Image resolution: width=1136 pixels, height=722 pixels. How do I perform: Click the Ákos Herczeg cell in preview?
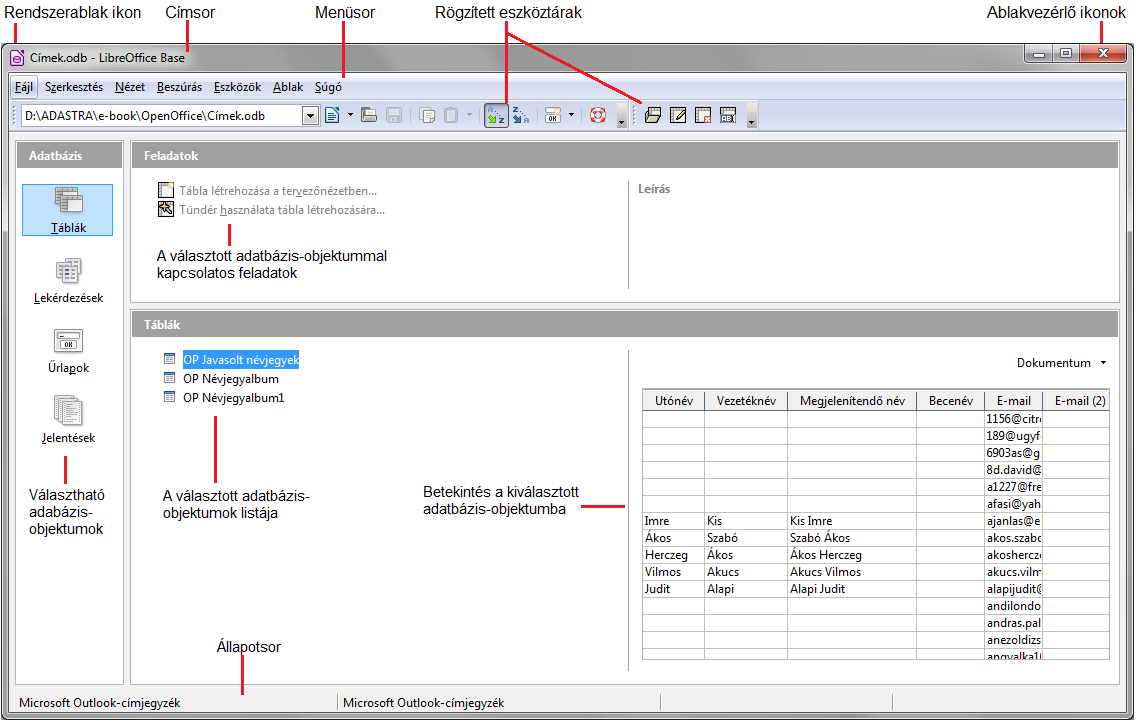click(852, 555)
